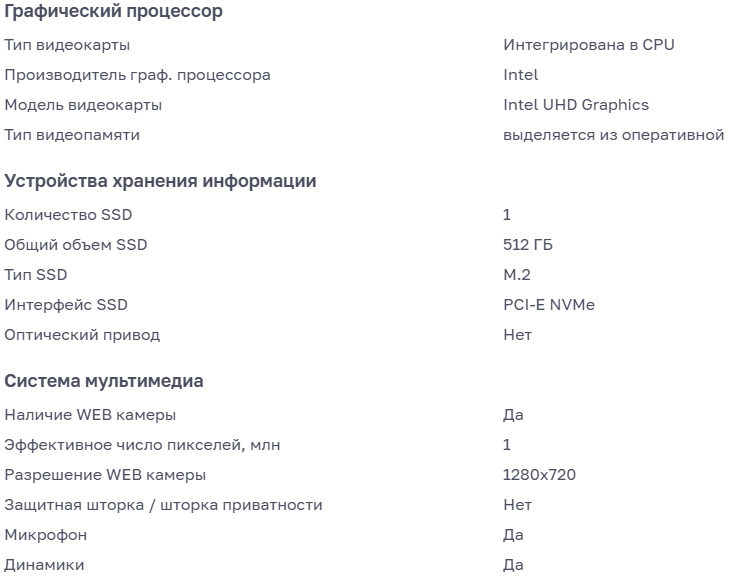
Task: Click the "Динамики" label
Action: [44, 565]
